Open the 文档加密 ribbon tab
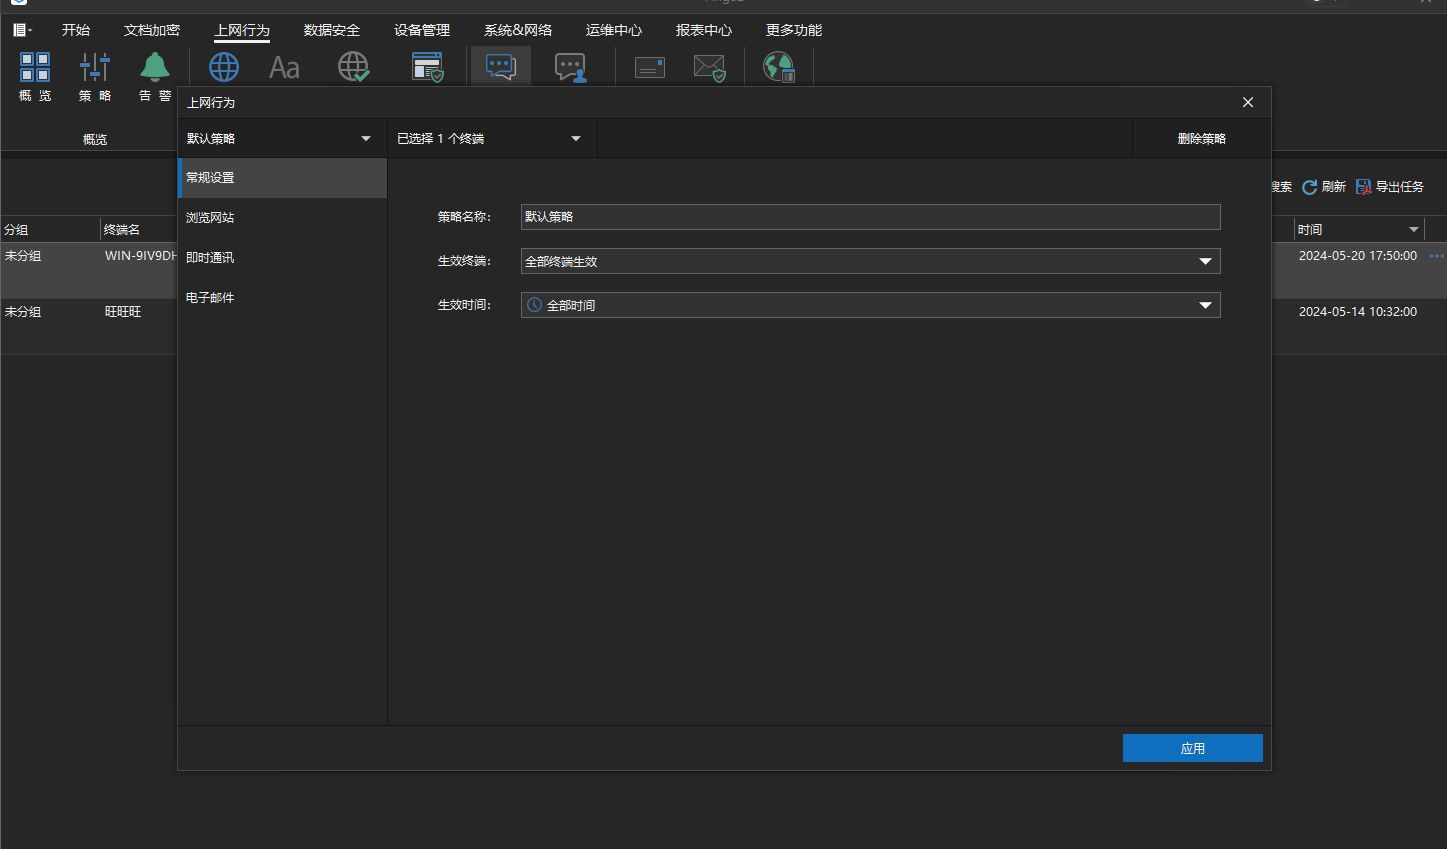This screenshot has height=849, width=1447. coord(152,30)
